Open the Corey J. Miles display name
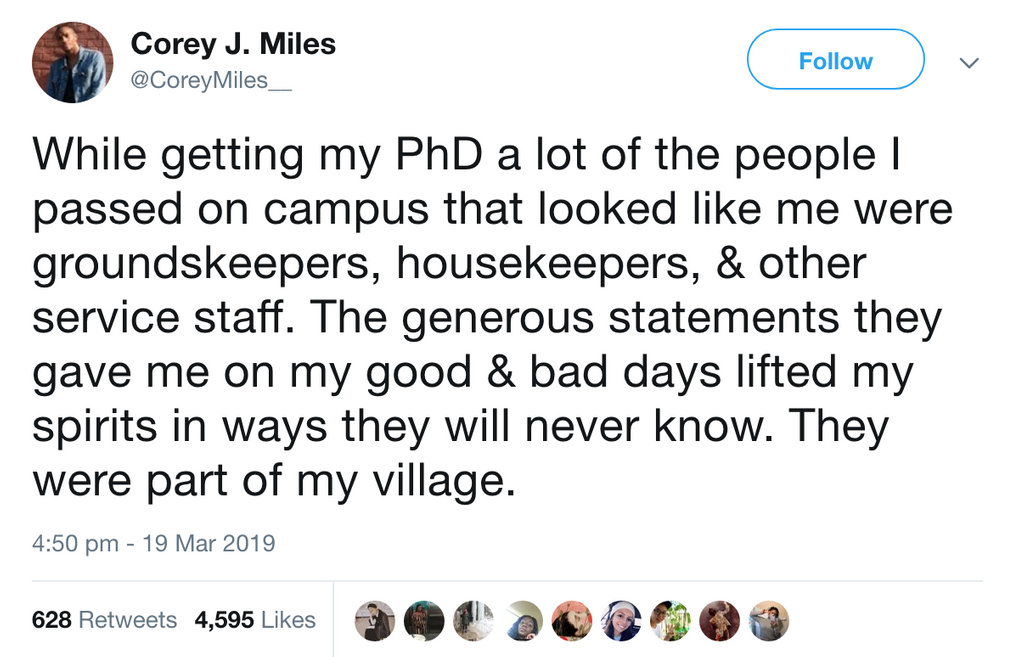The image size is (1024, 657). point(233,44)
